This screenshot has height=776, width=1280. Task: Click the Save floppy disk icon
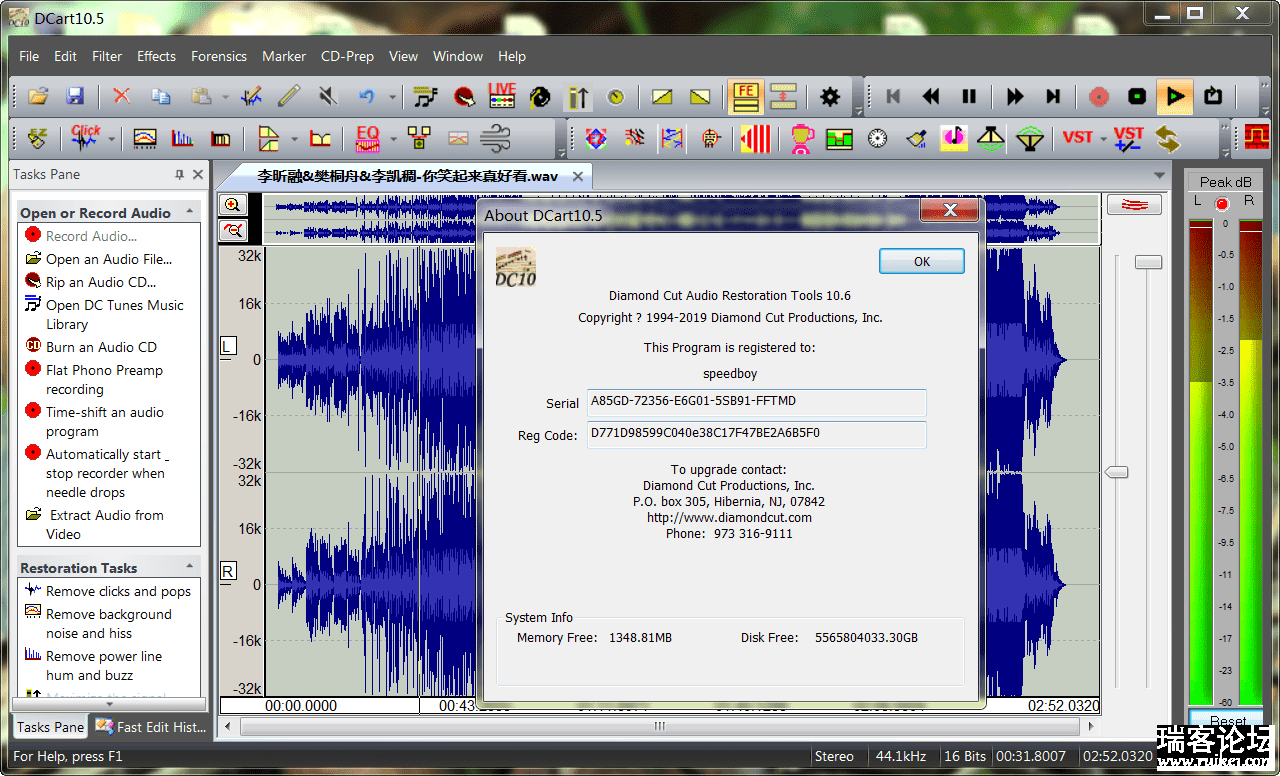click(75, 97)
